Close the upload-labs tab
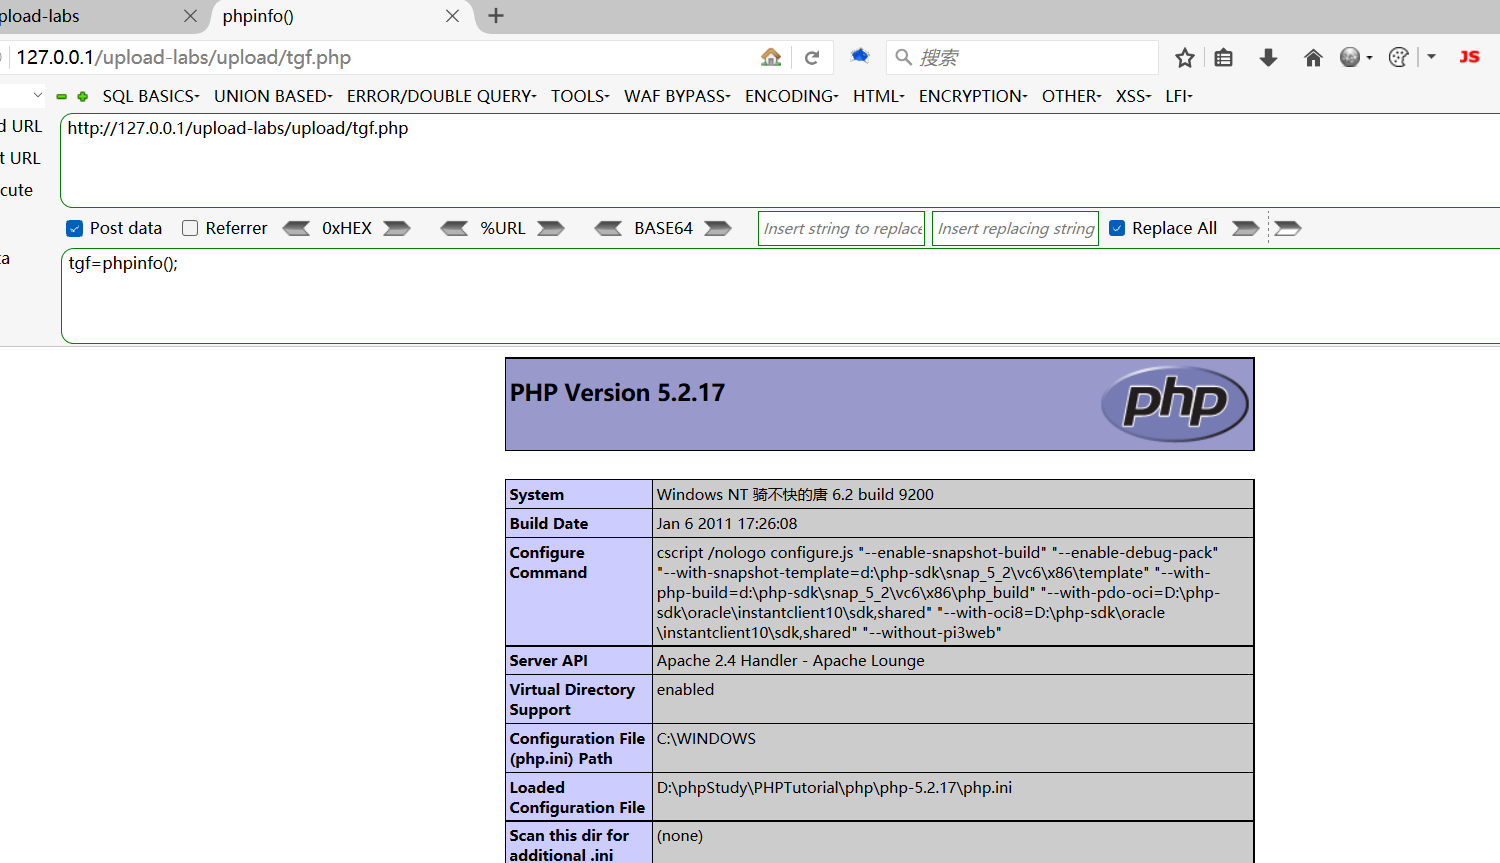1500x863 pixels. (190, 16)
